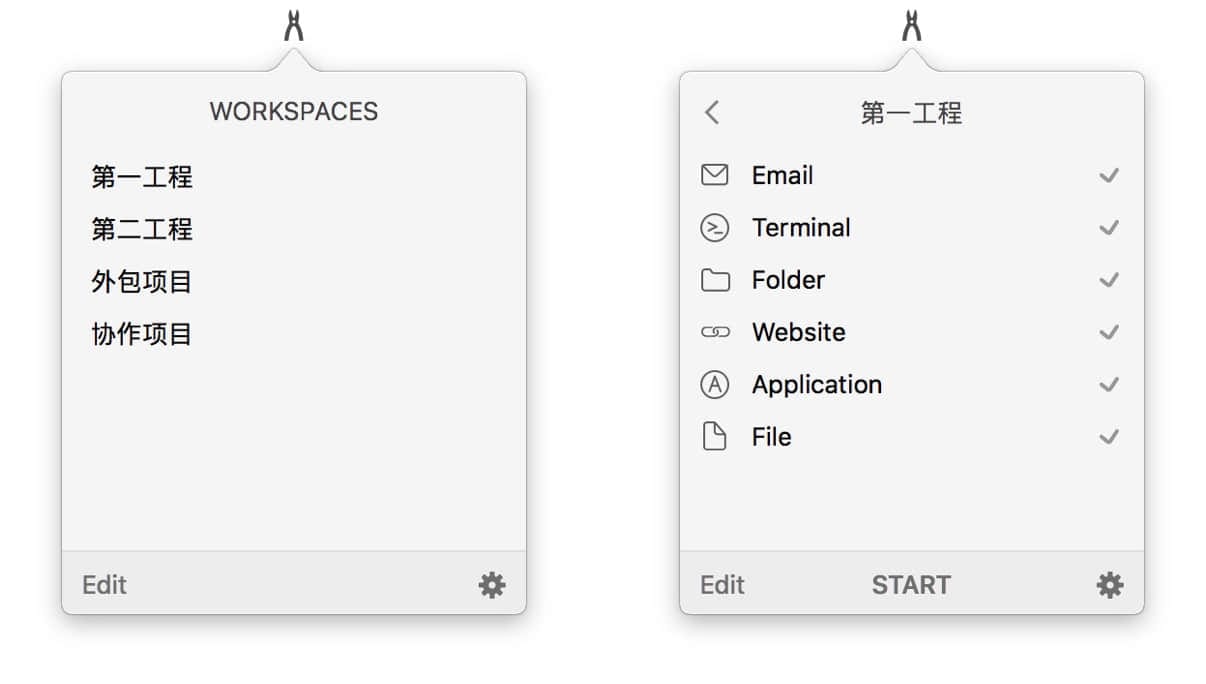Click the Website link chain icon
Viewport: 1206px width, 684px height.
point(714,332)
